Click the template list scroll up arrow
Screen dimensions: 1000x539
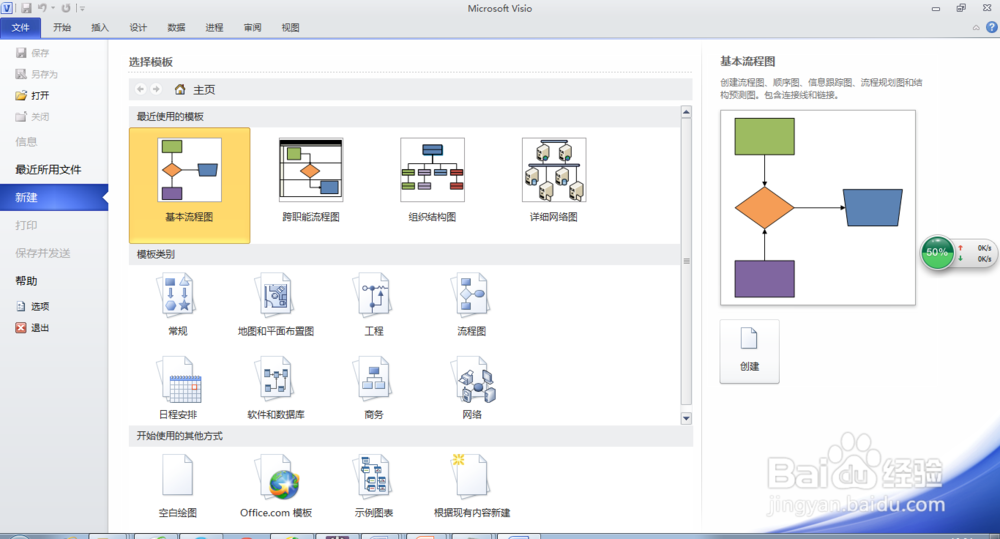coord(686,112)
